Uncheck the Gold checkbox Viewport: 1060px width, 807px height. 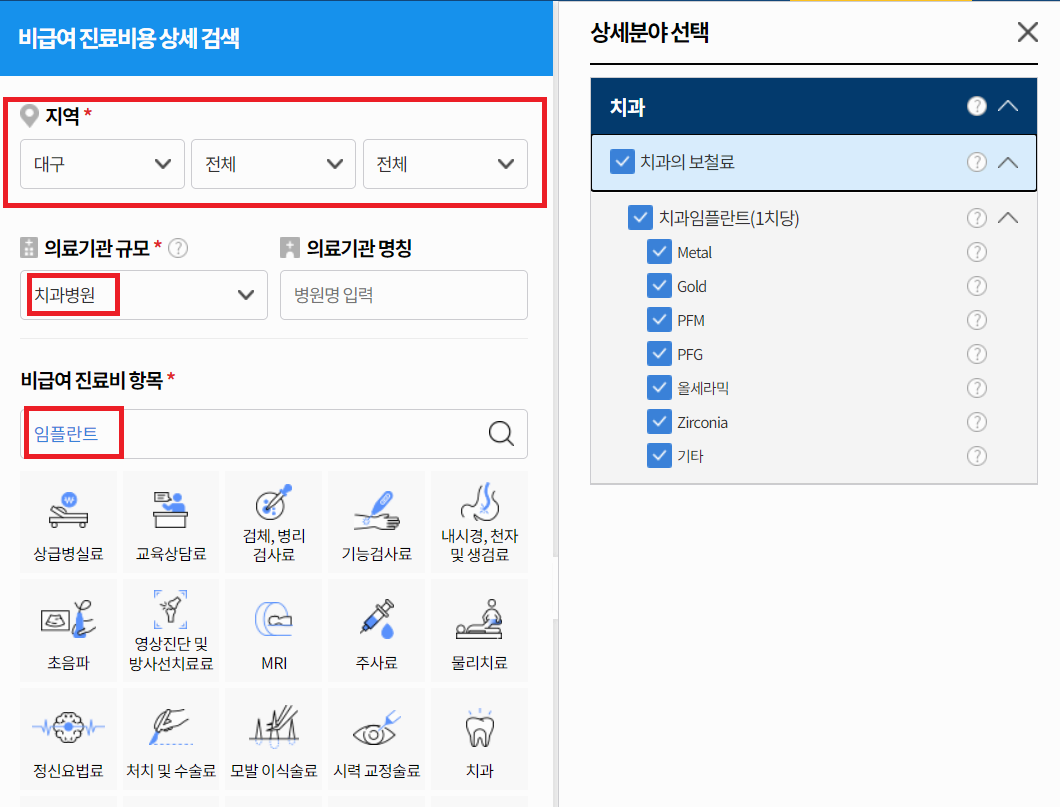[659, 286]
